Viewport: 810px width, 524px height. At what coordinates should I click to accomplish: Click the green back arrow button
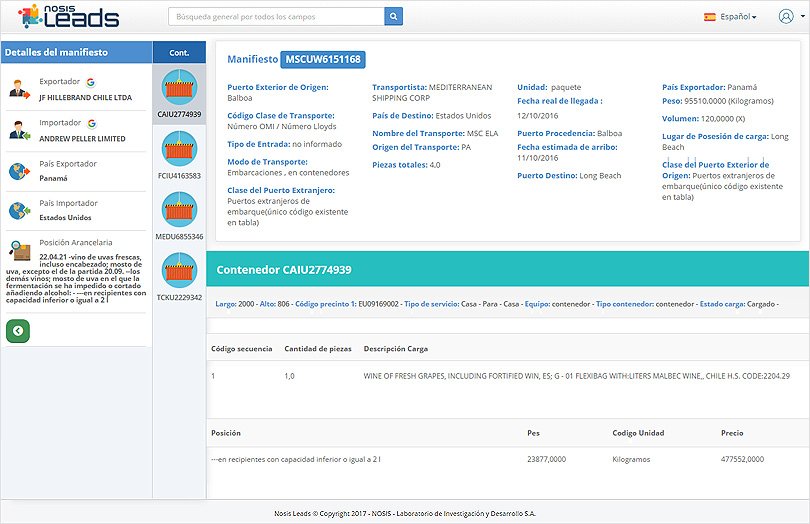(x=18, y=331)
